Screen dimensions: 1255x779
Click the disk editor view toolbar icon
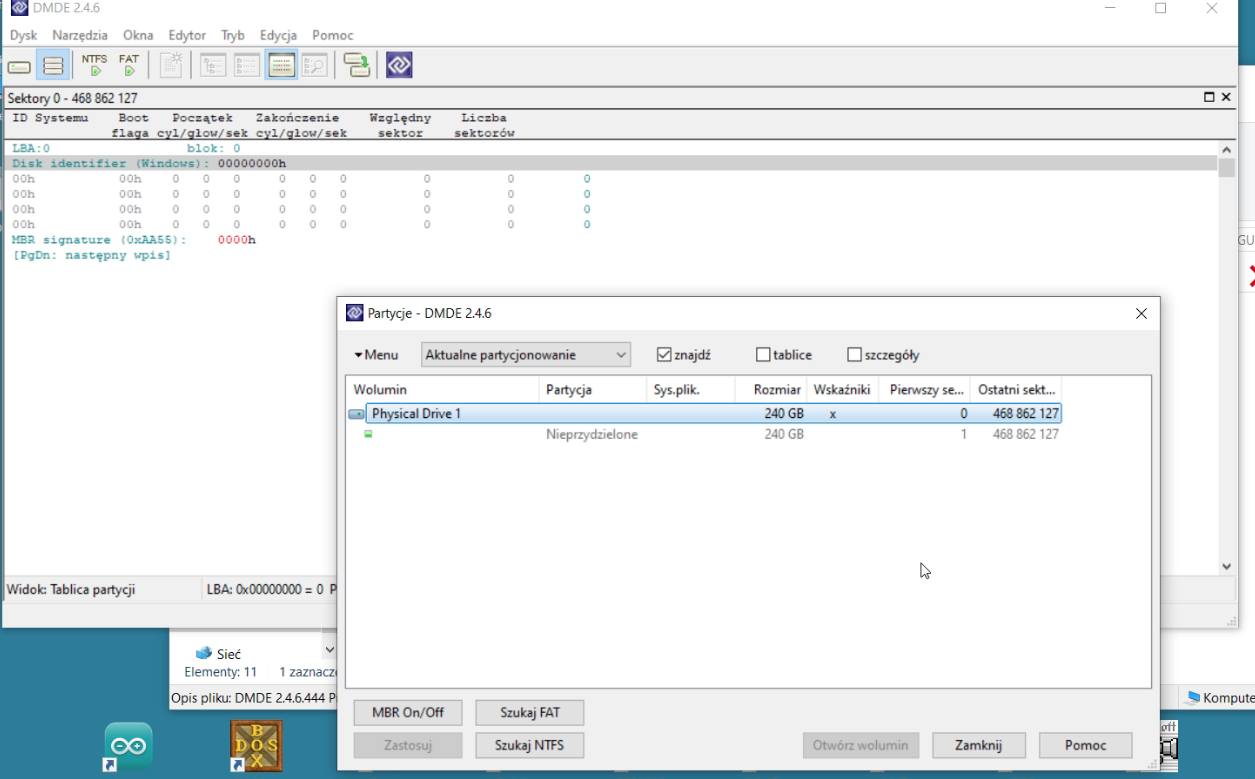click(x=281, y=66)
